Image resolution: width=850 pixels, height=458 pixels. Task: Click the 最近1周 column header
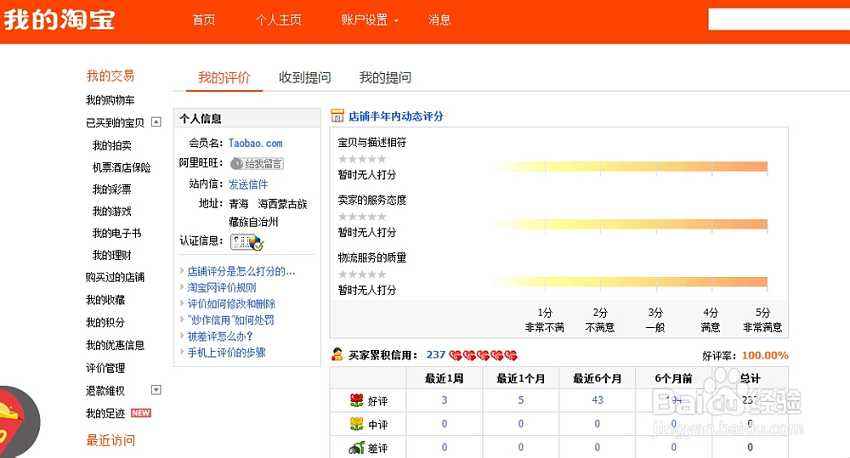444,378
